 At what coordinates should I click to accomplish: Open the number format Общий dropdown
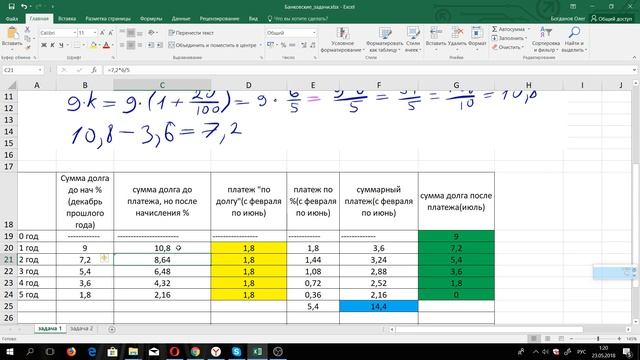pyautogui.click(x=314, y=33)
